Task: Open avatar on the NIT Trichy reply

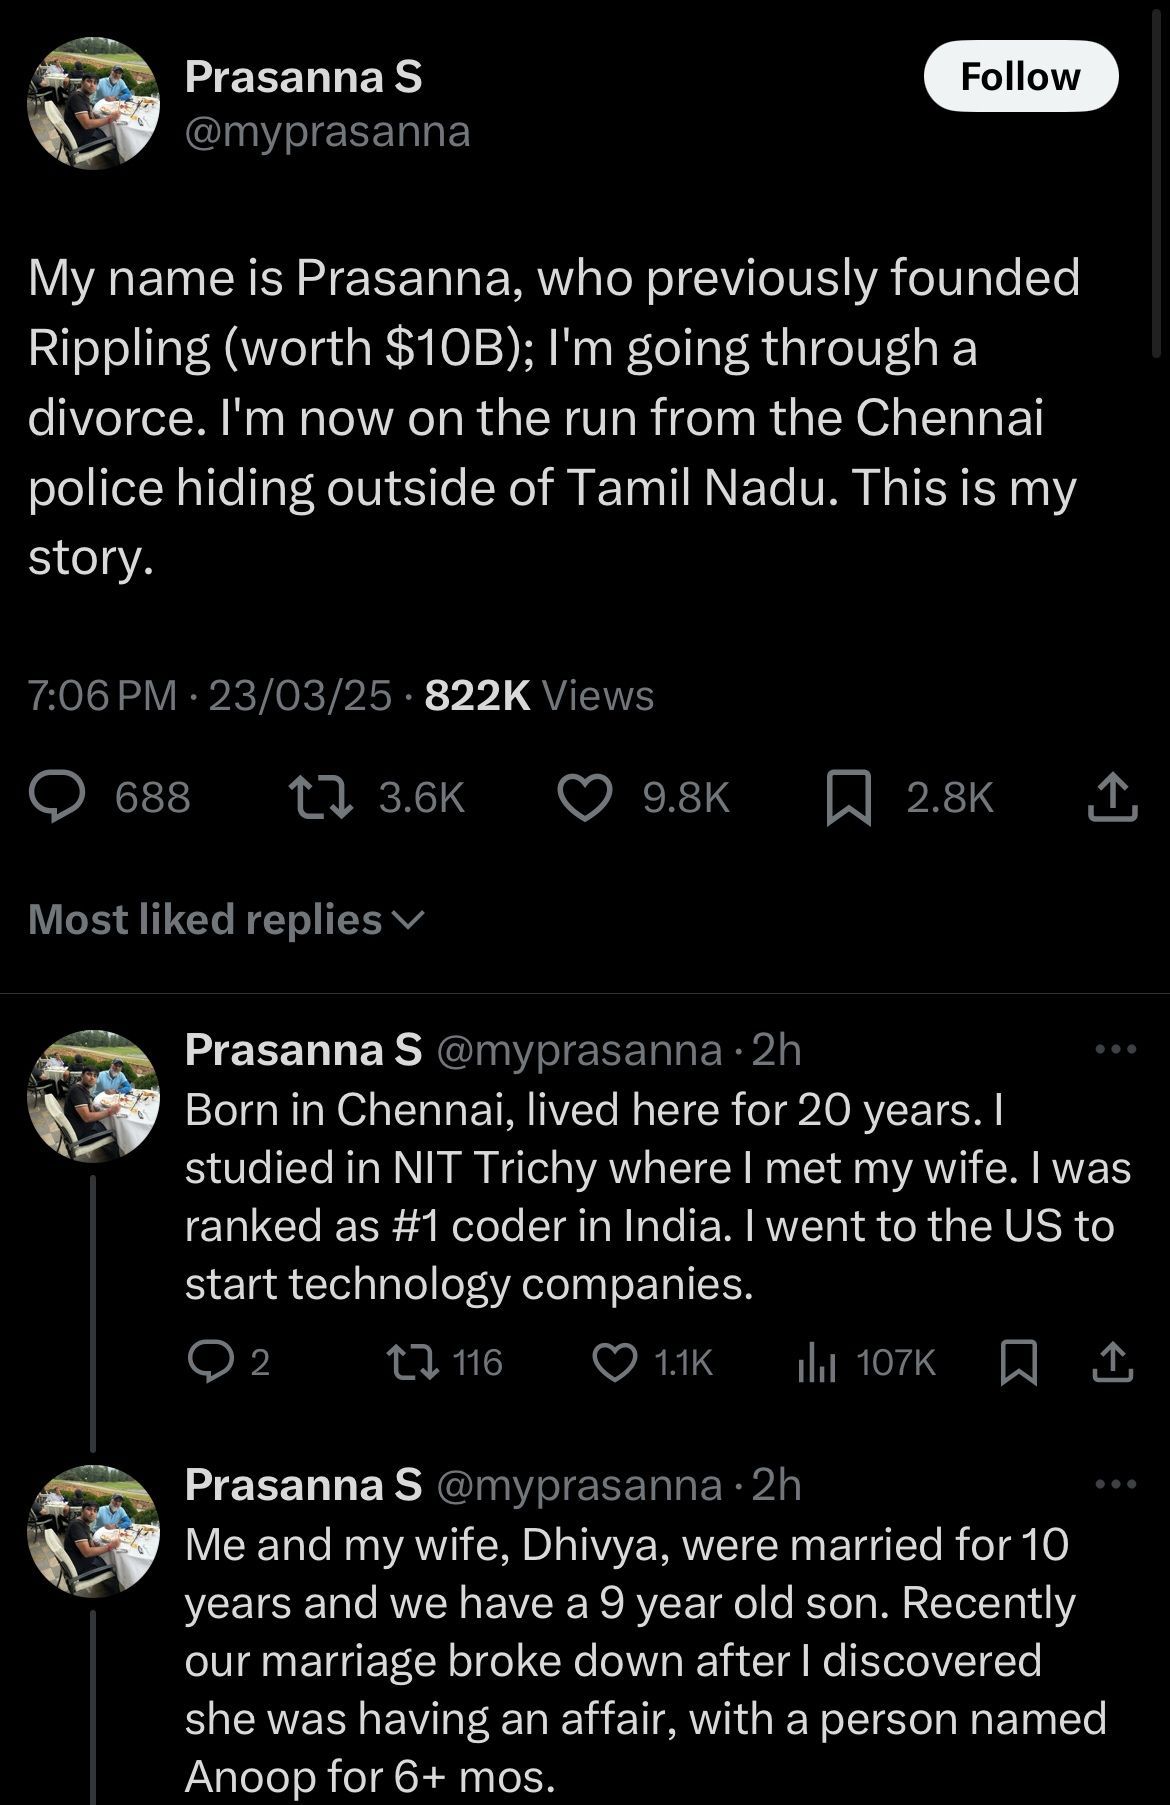Action: pos(93,1095)
